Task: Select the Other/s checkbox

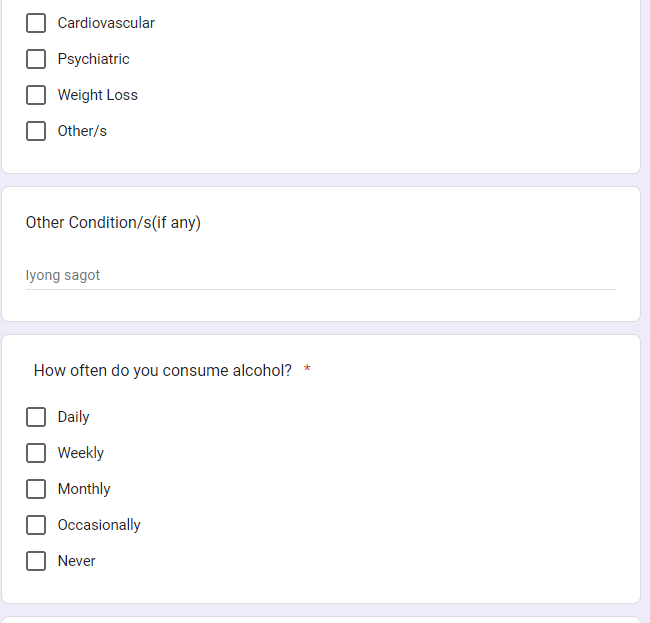Action: click(x=36, y=131)
